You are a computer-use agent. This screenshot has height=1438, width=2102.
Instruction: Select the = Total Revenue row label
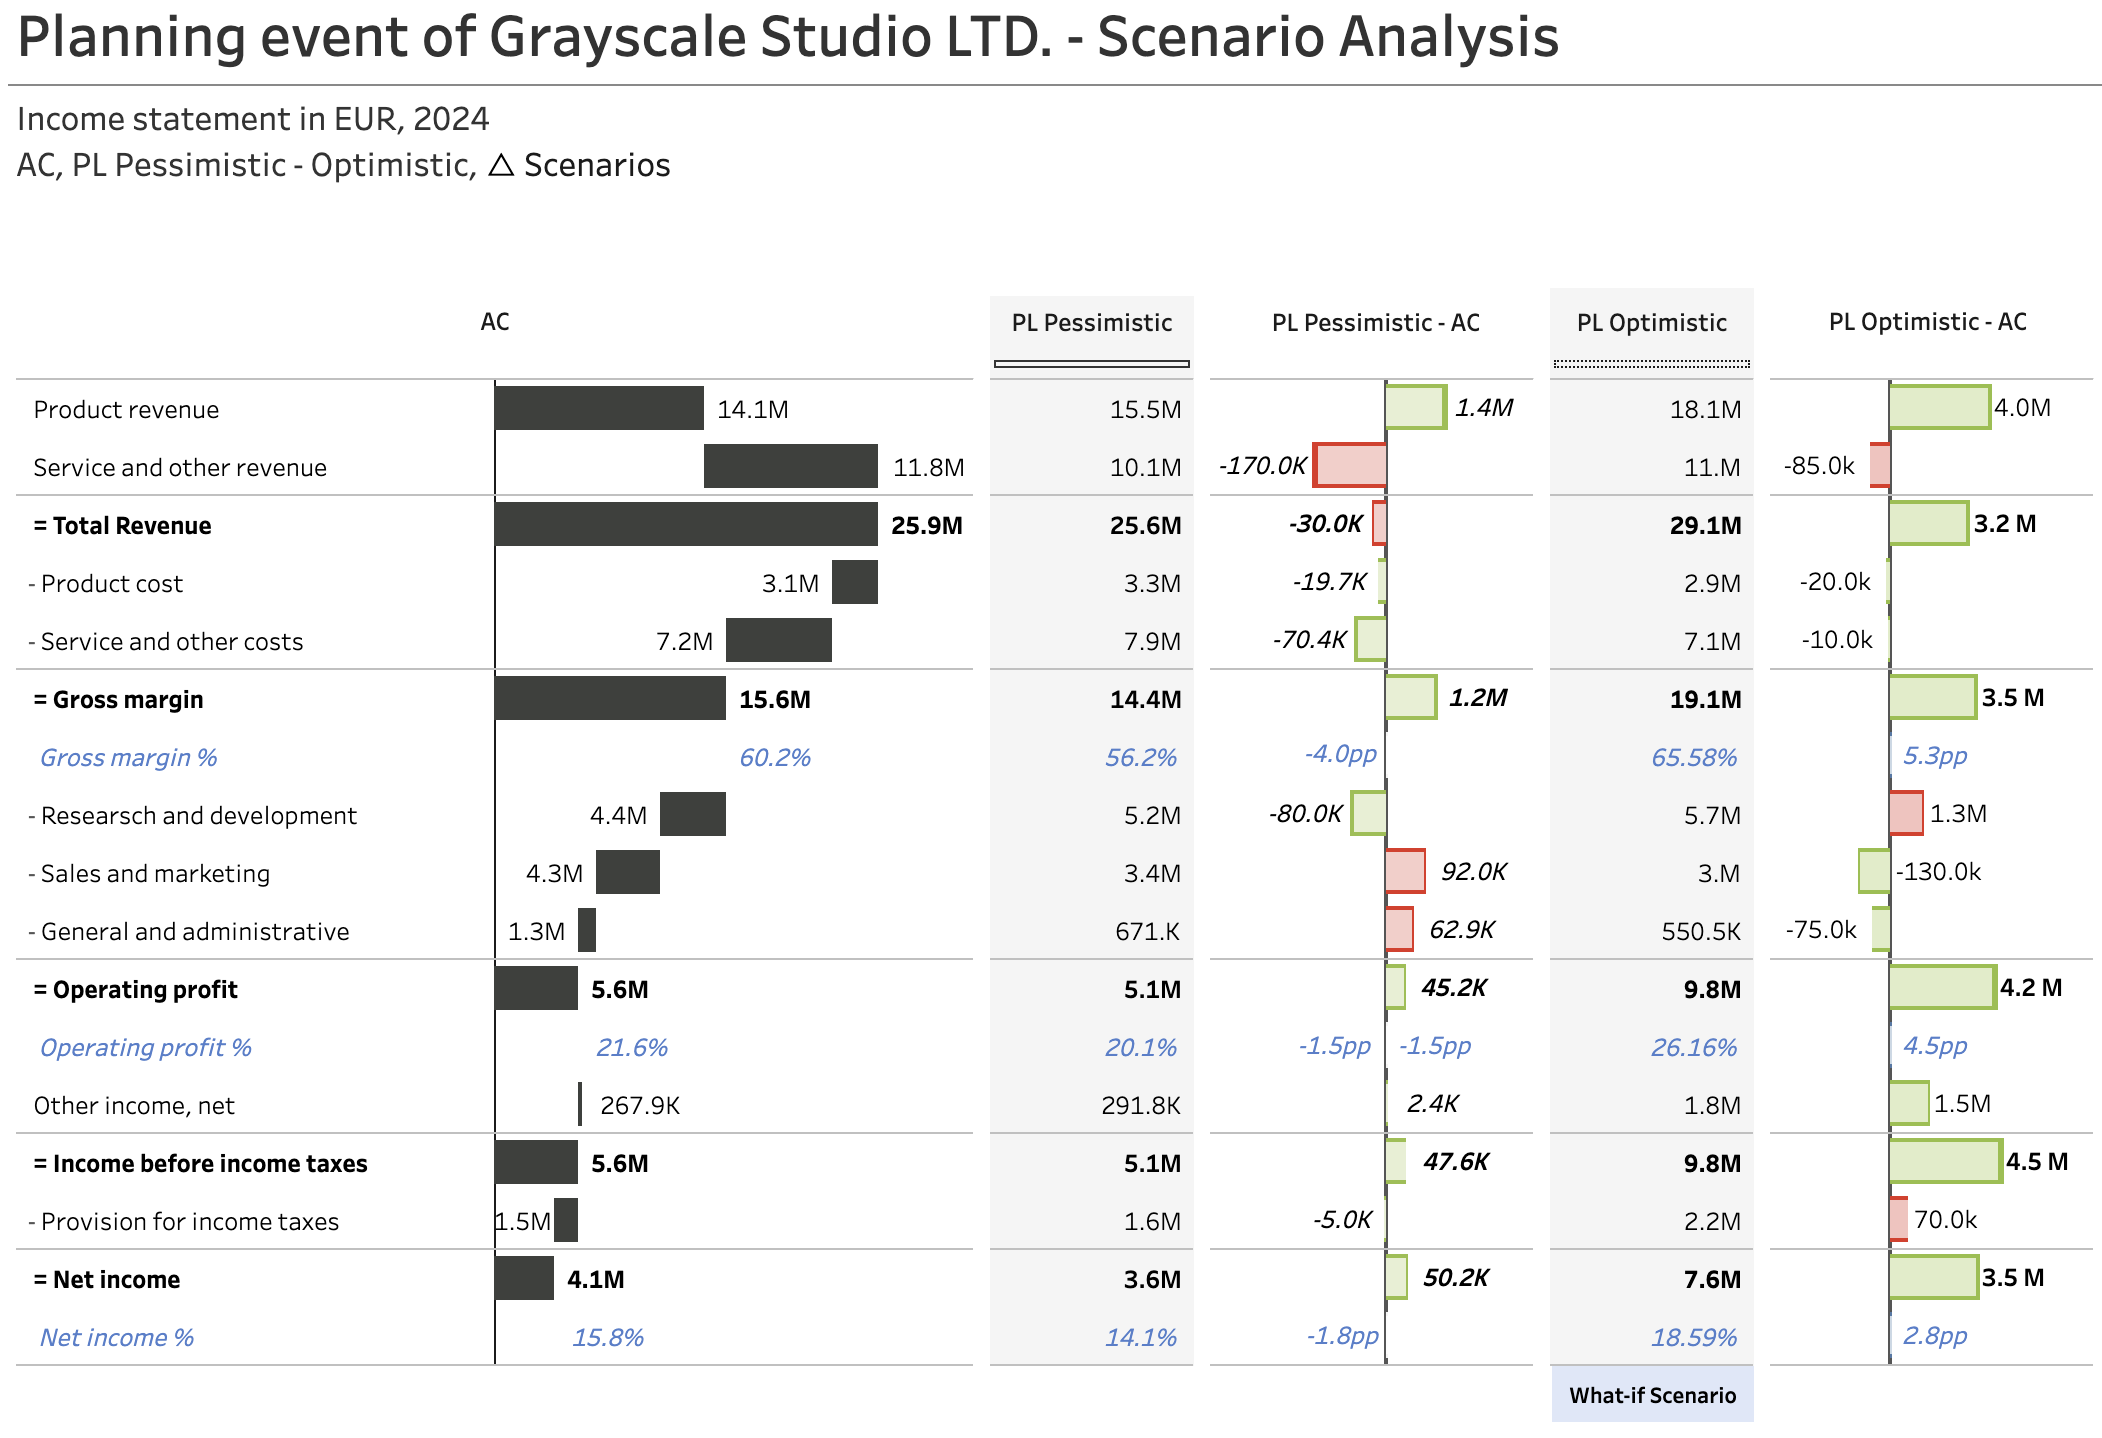pyautogui.click(x=122, y=525)
